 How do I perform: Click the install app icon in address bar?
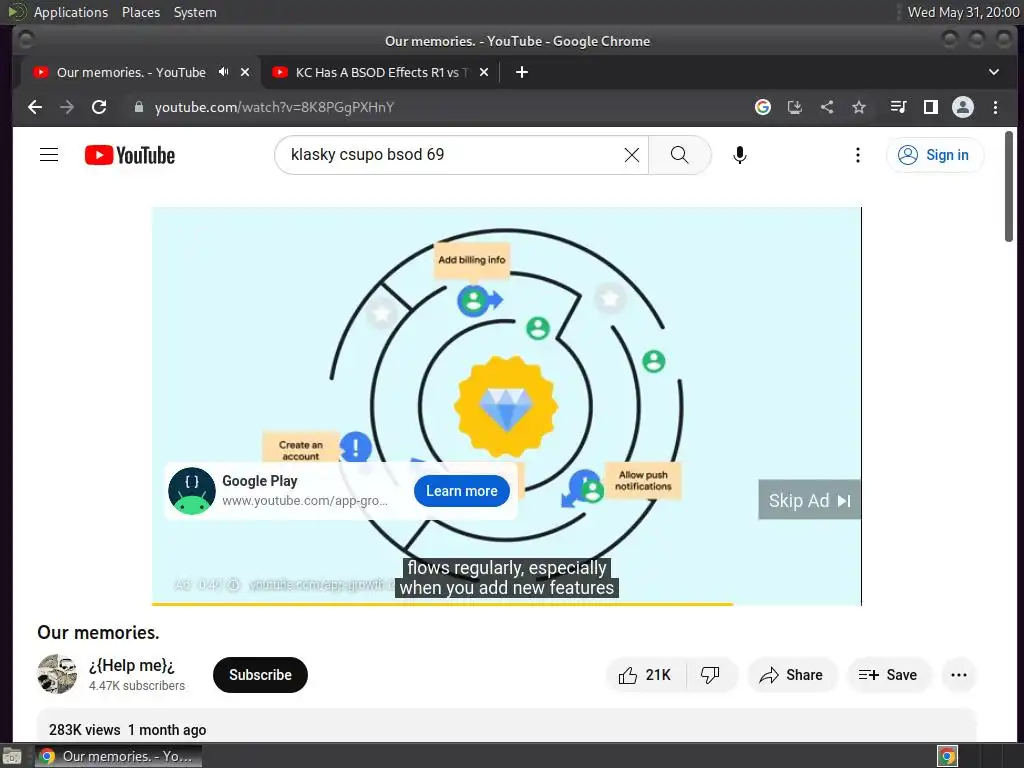pyautogui.click(x=795, y=107)
